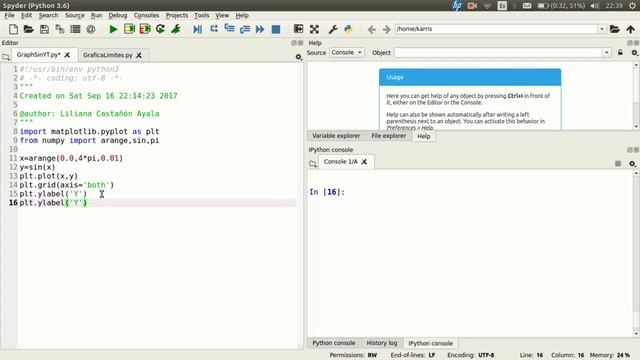The width and height of the screenshot is (640, 360).
Task: Create a new file with the toolbar icon
Action: click(13, 29)
